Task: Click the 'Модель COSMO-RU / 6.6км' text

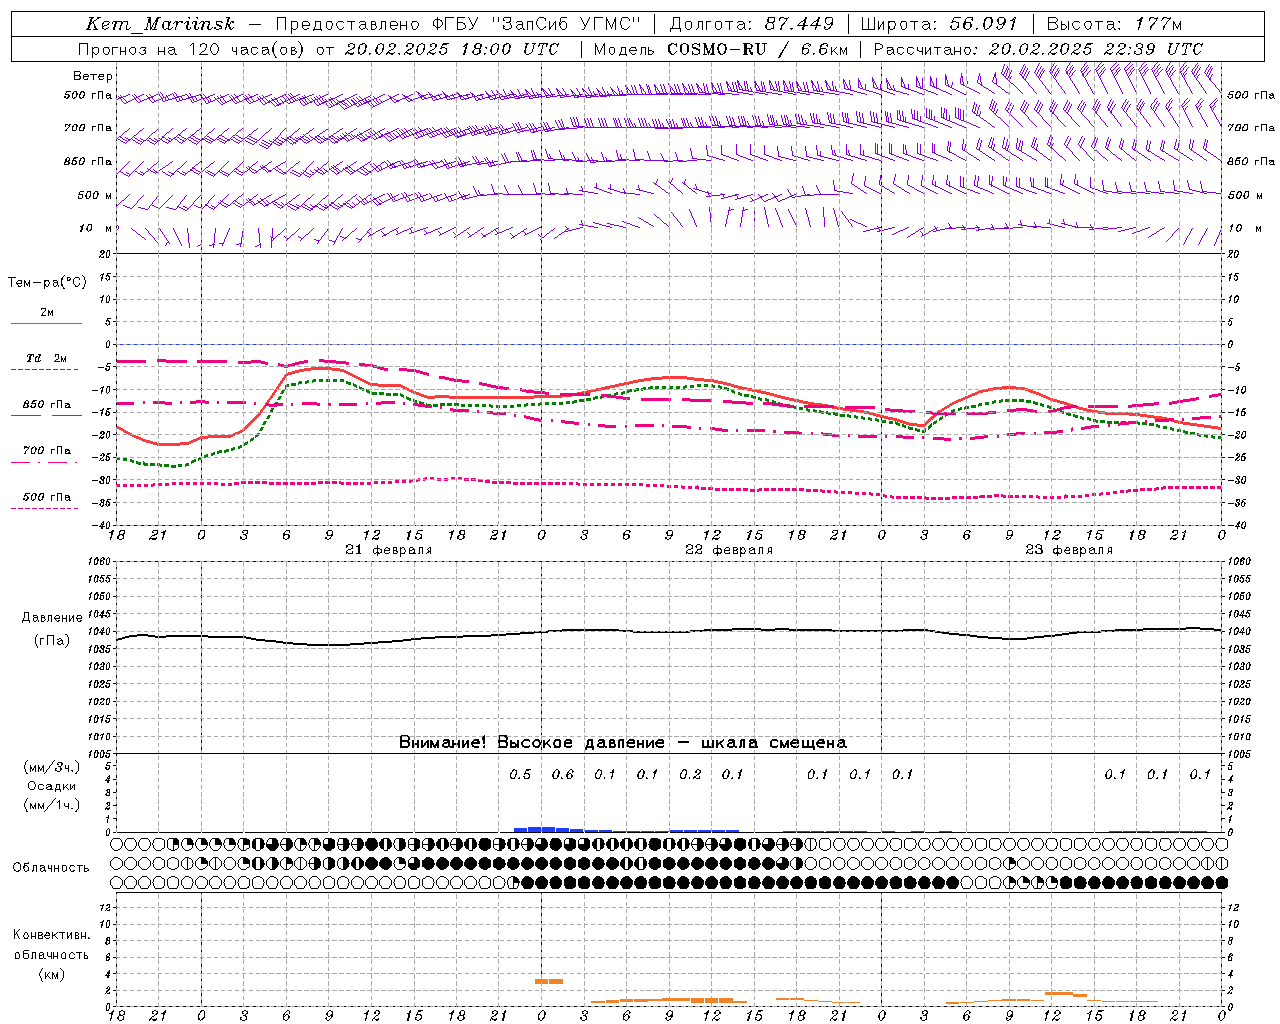Action: tap(720, 49)
